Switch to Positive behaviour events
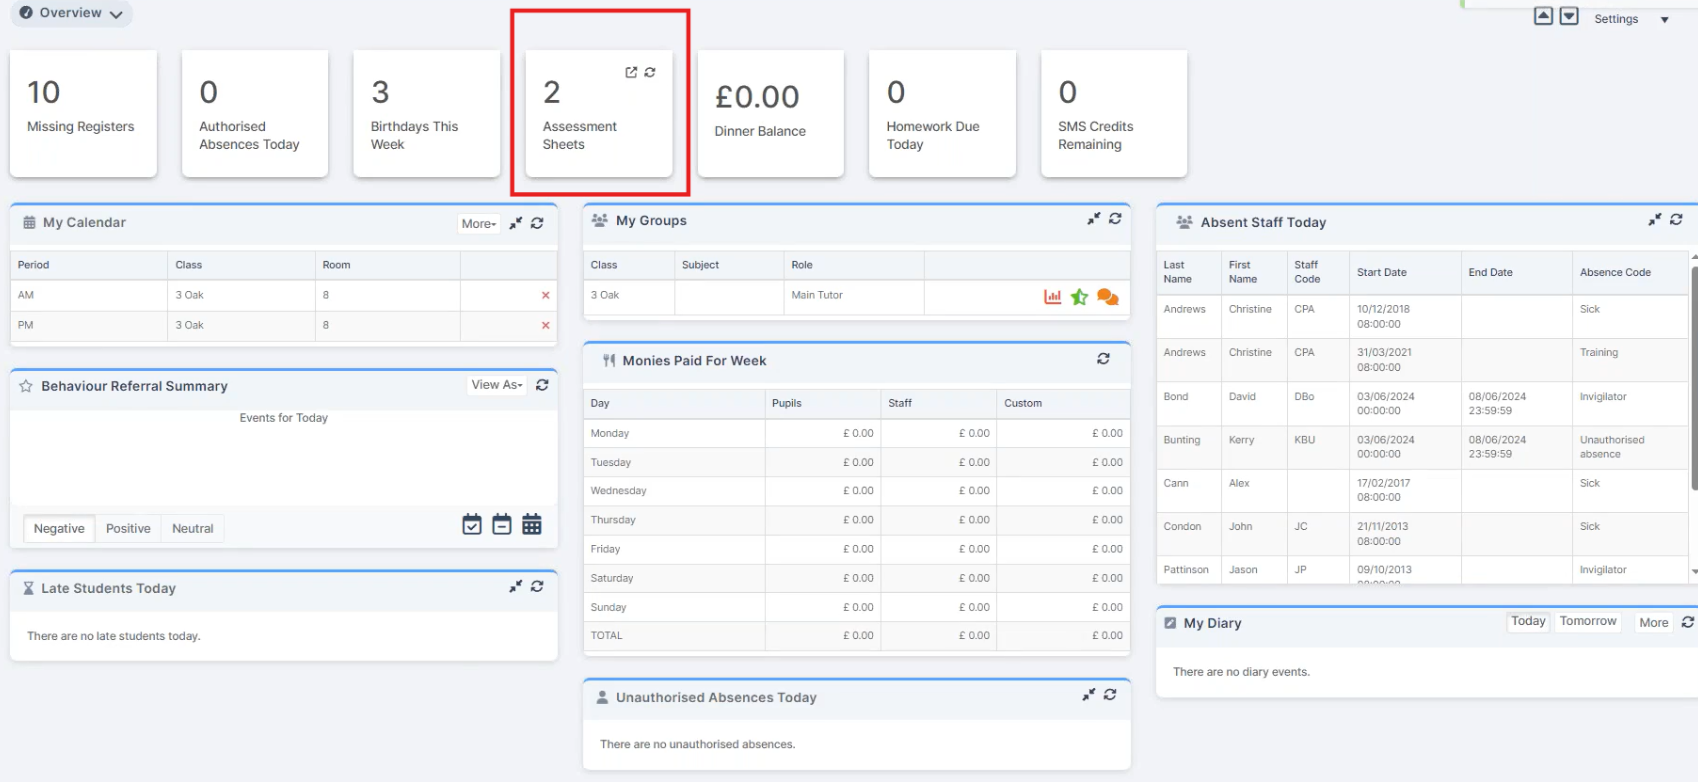Viewport: 1698px width, 782px height. (128, 529)
